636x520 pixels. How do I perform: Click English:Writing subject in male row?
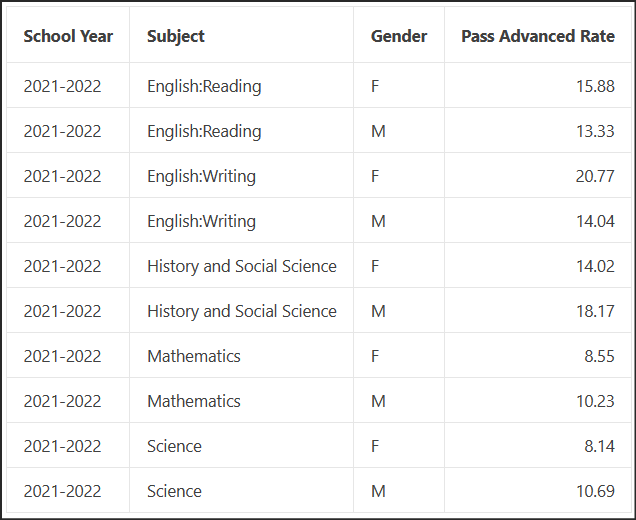[x=201, y=221]
